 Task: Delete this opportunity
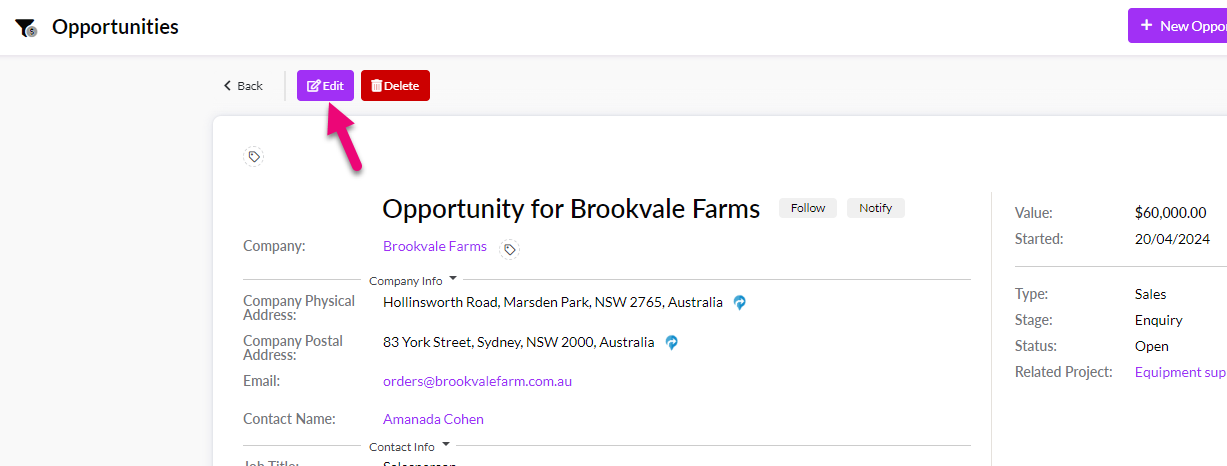(x=395, y=86)
